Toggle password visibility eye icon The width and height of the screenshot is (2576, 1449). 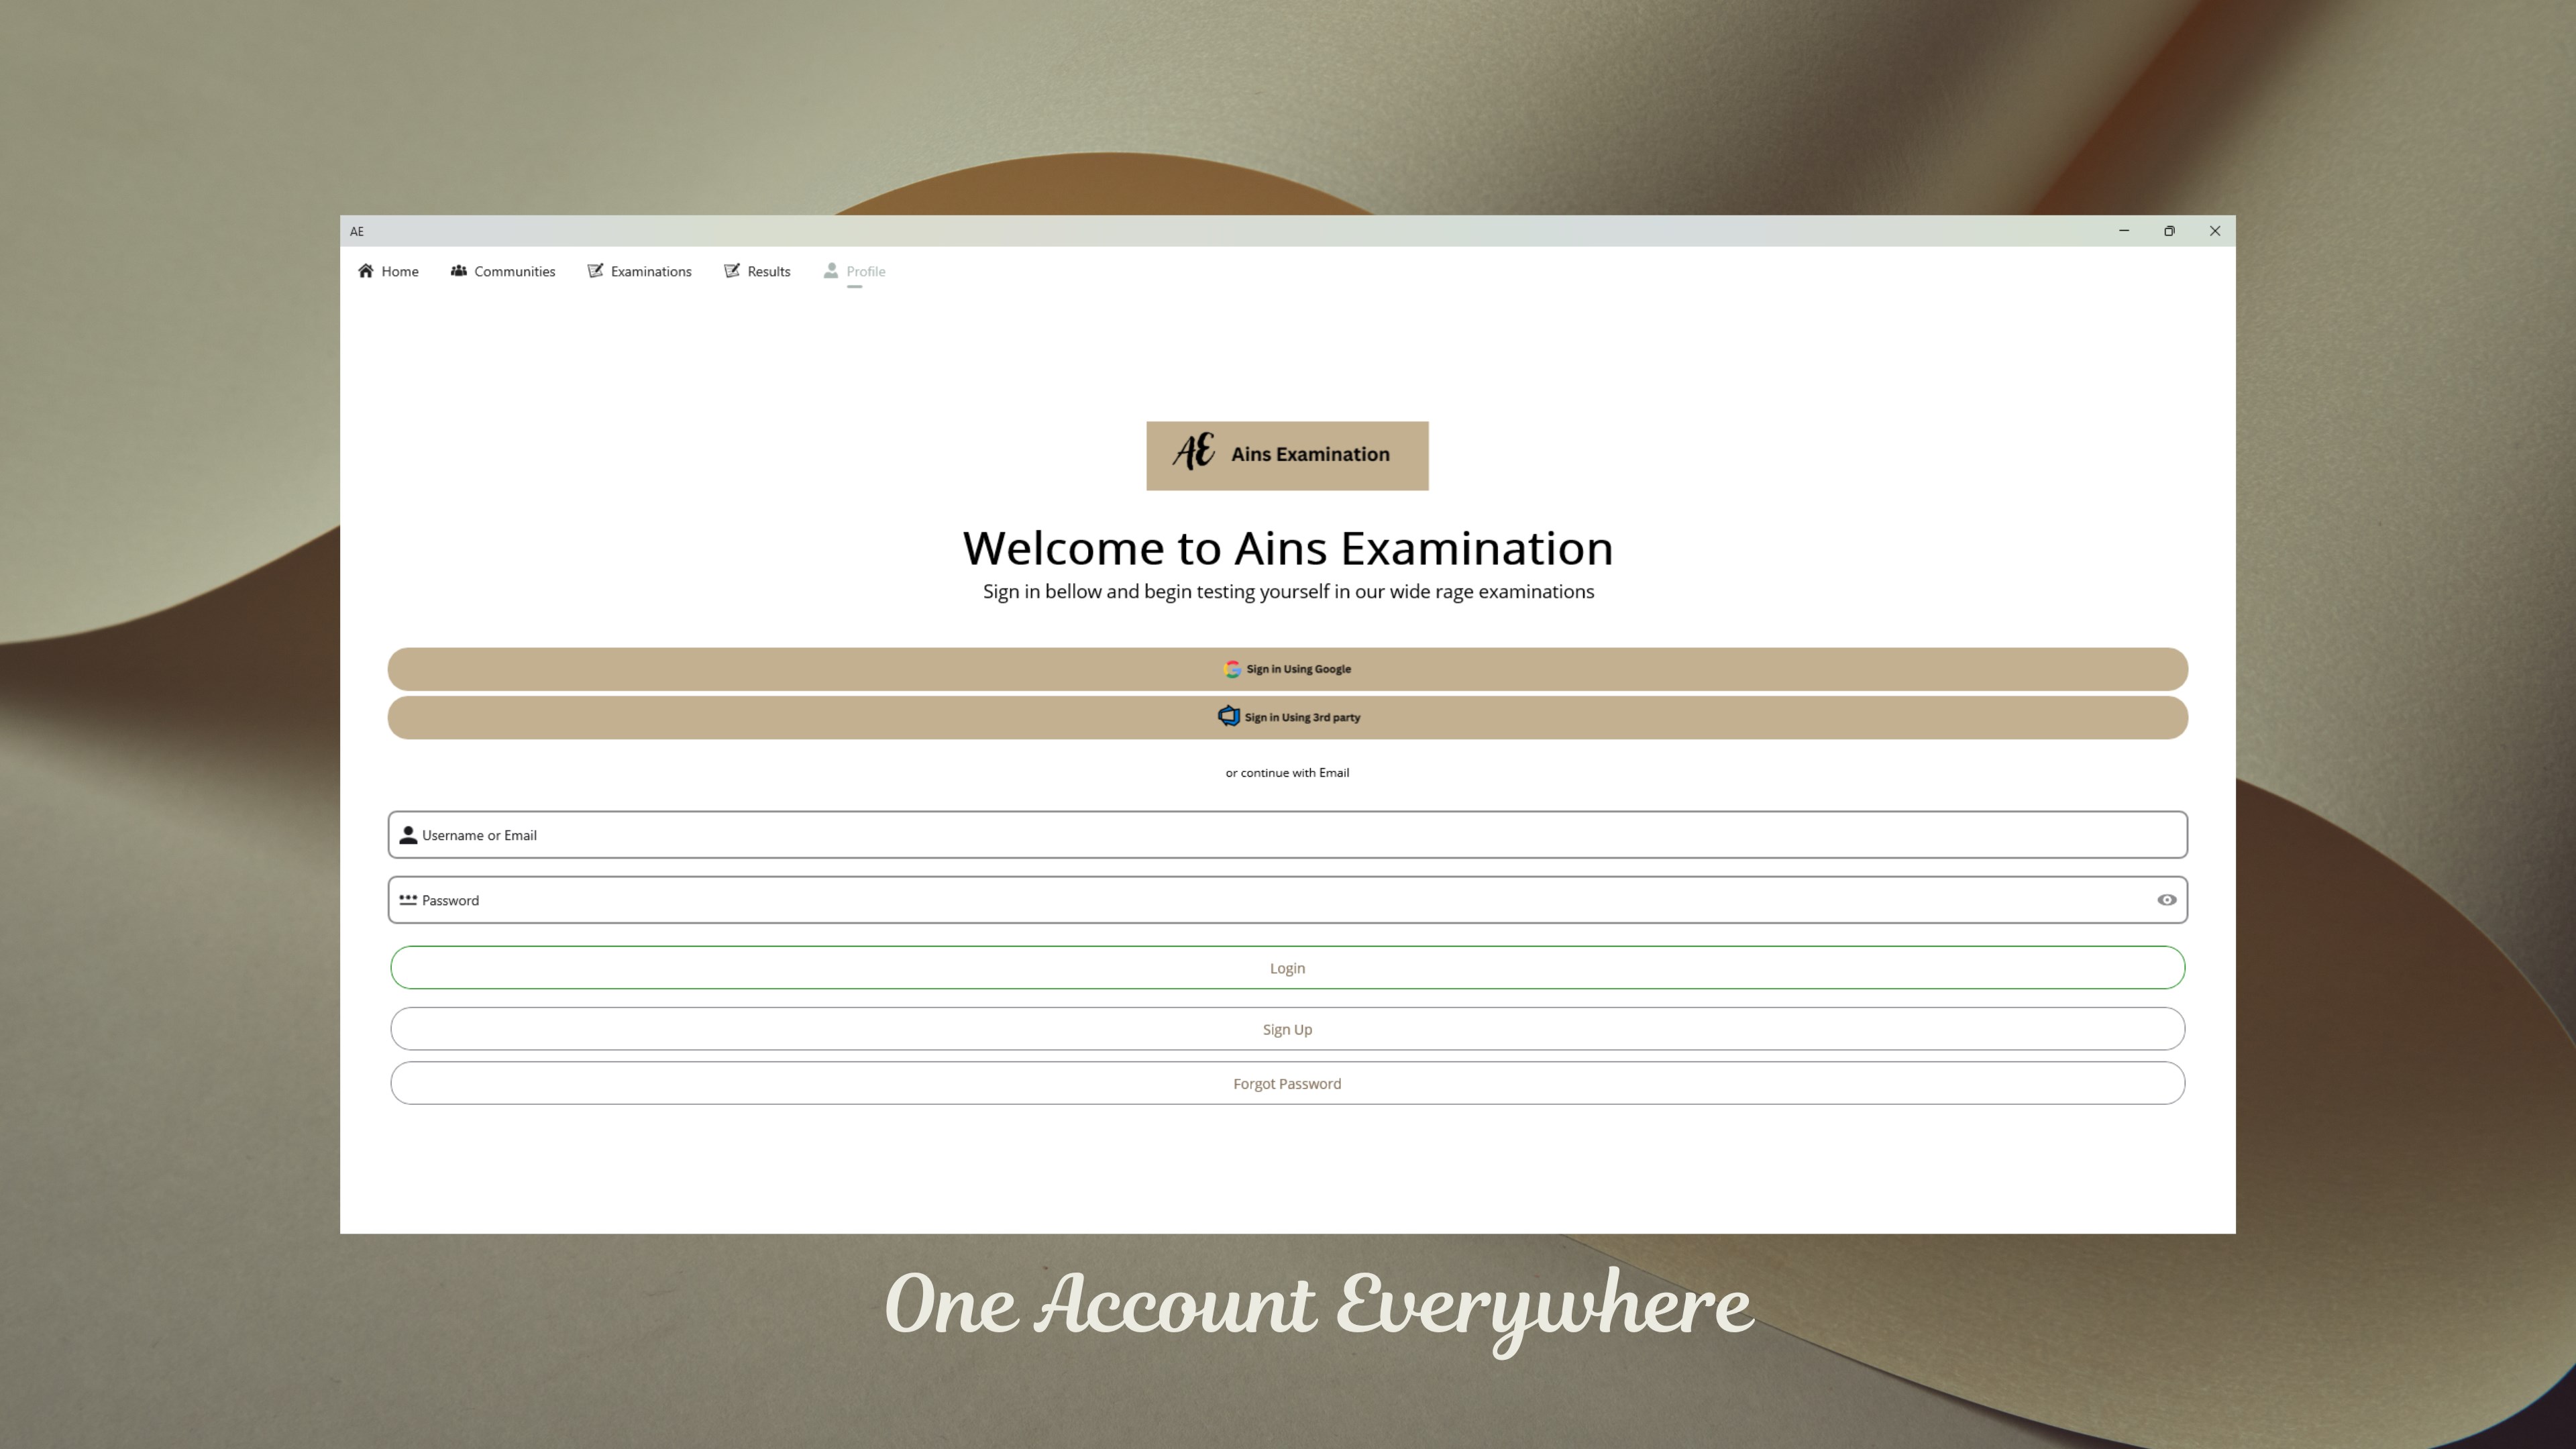click(2166, 900)
